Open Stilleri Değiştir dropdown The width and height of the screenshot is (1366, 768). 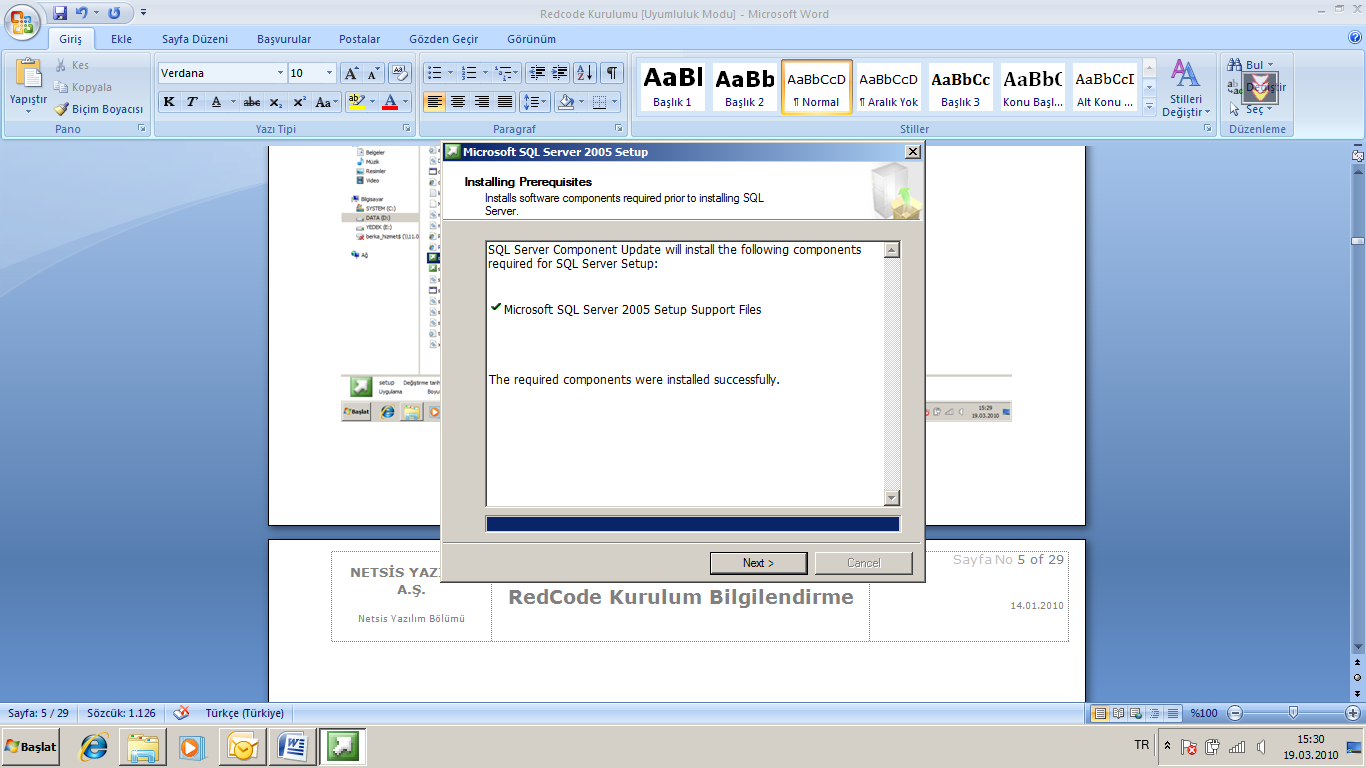(x=1186, y=87)
